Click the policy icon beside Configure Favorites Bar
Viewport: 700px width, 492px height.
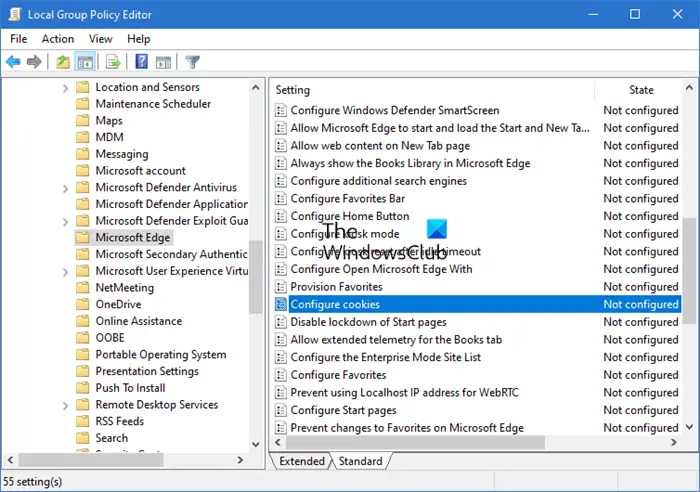[280, 198]
